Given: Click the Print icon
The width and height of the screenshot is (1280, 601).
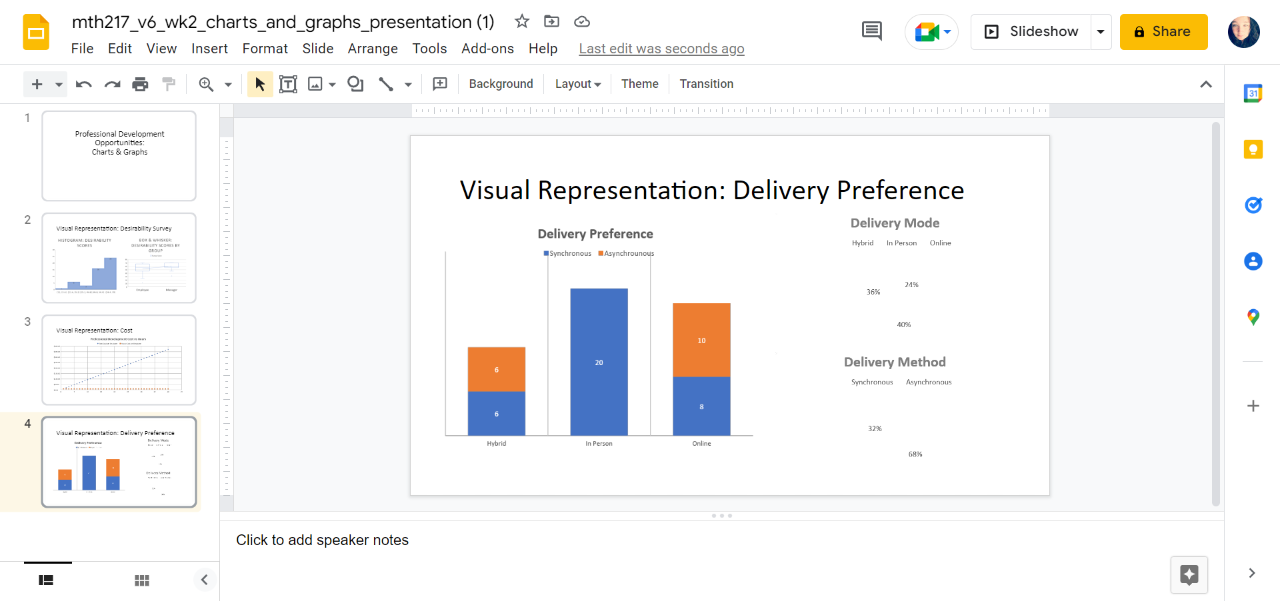Looking at the screenshot, I should pos(140,83).
